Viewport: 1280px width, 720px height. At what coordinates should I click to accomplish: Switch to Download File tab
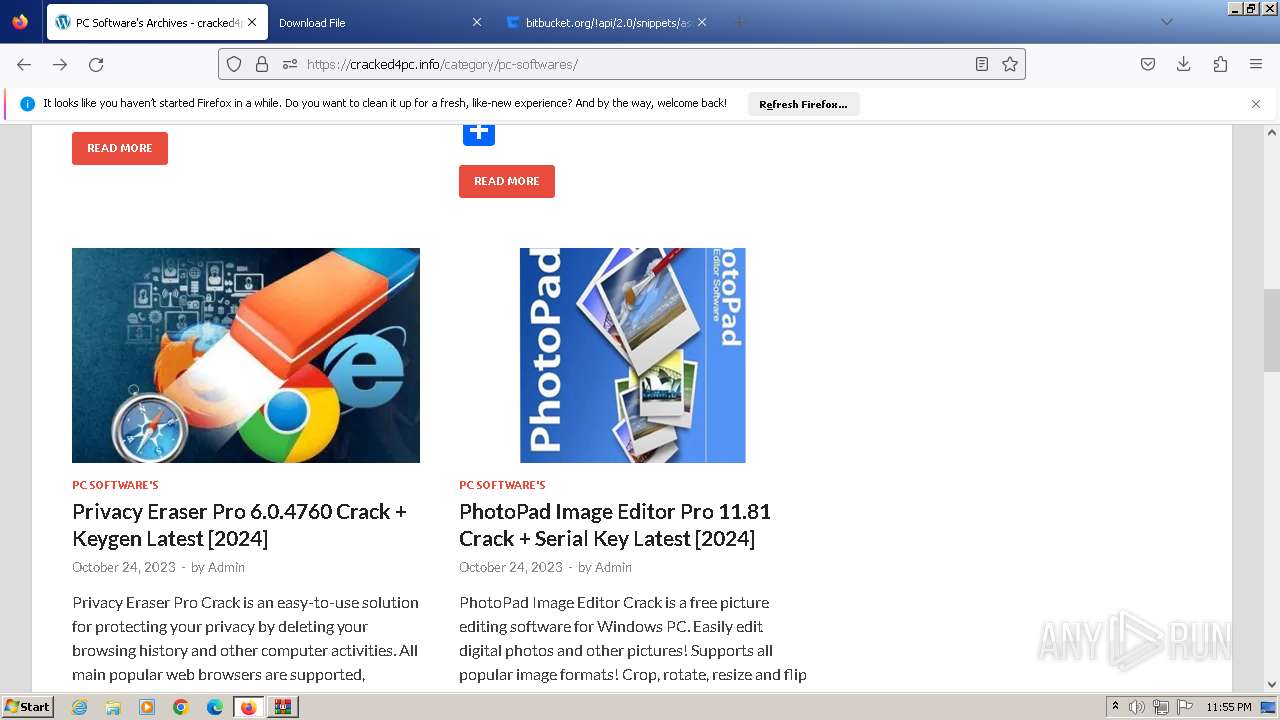point(380,22)
